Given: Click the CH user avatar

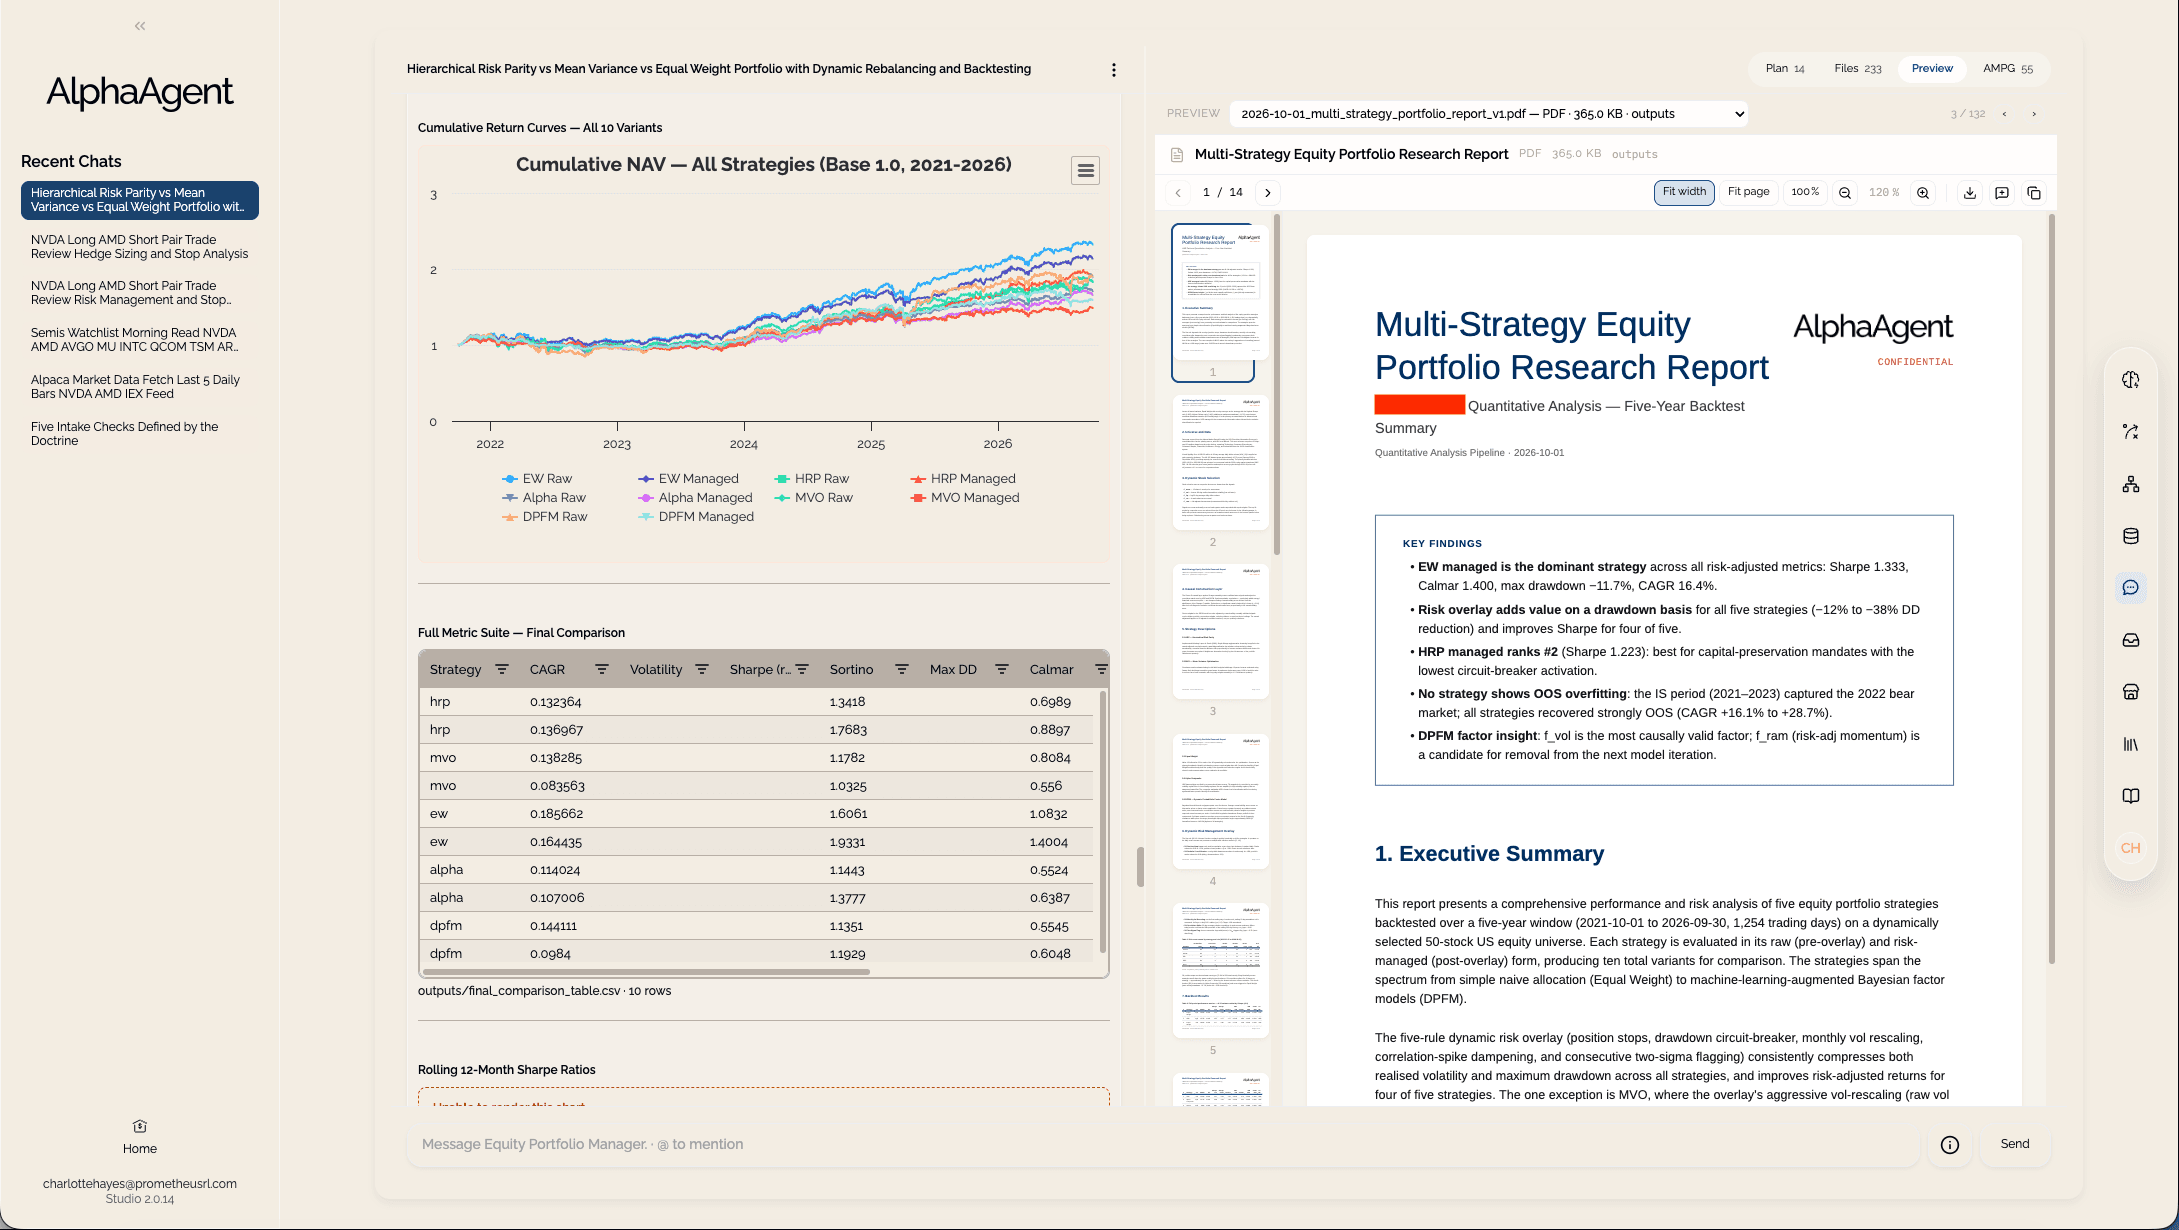Looking at the screenshot, I should pos(2130,848).
